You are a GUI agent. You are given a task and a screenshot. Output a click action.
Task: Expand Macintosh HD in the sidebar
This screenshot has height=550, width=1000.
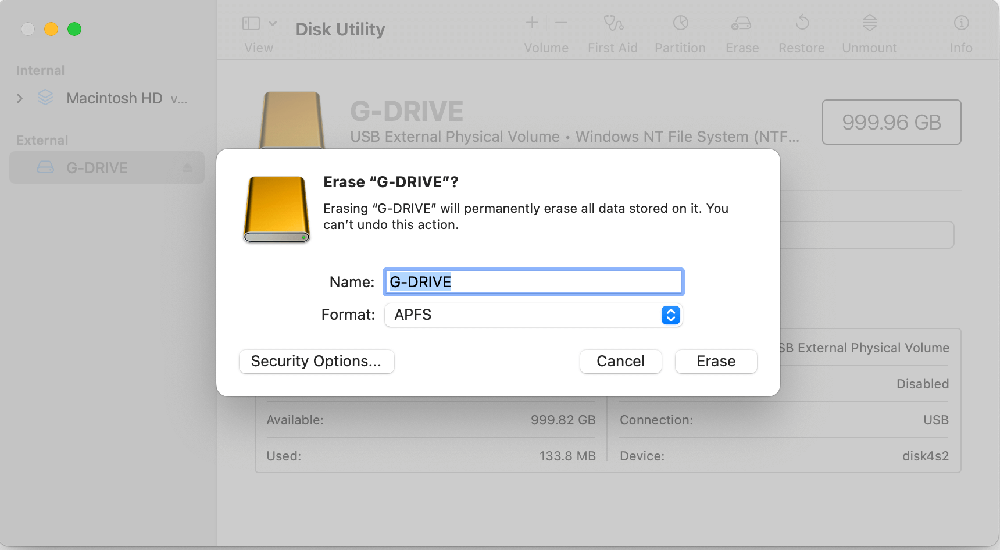tap(20, 98)
